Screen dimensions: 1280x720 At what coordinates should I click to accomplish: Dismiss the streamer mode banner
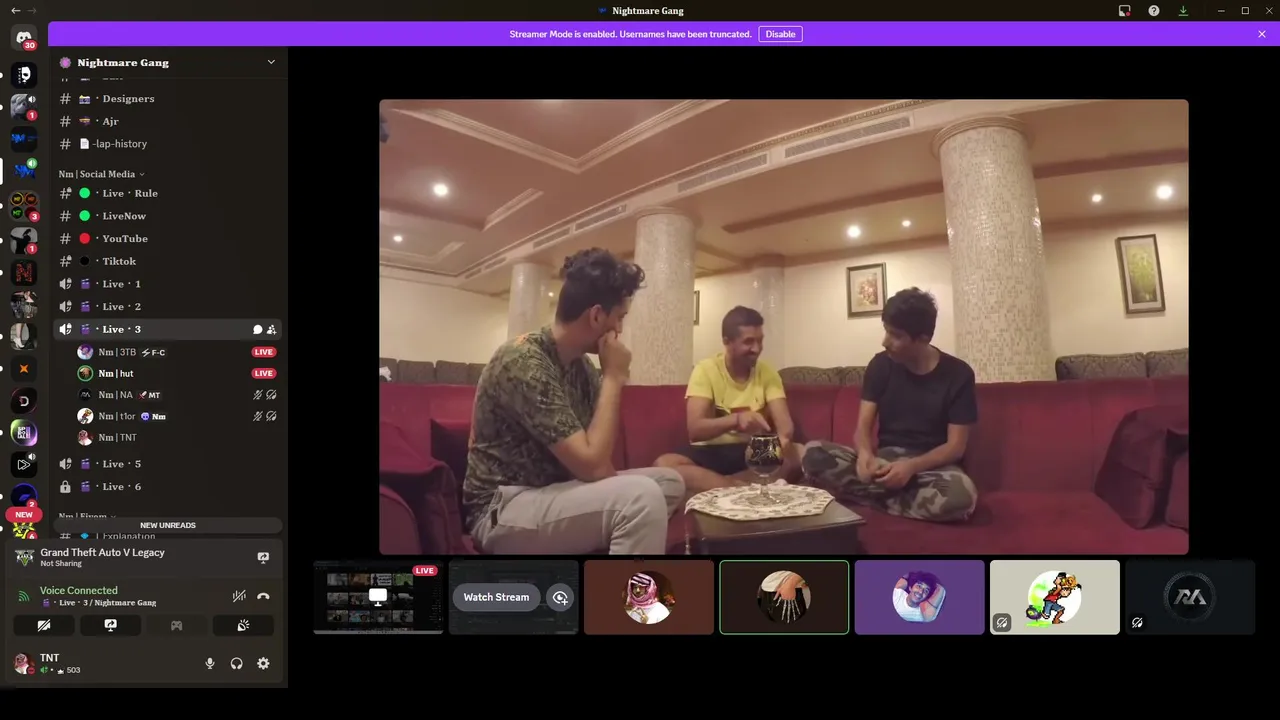click(1262, 34)
